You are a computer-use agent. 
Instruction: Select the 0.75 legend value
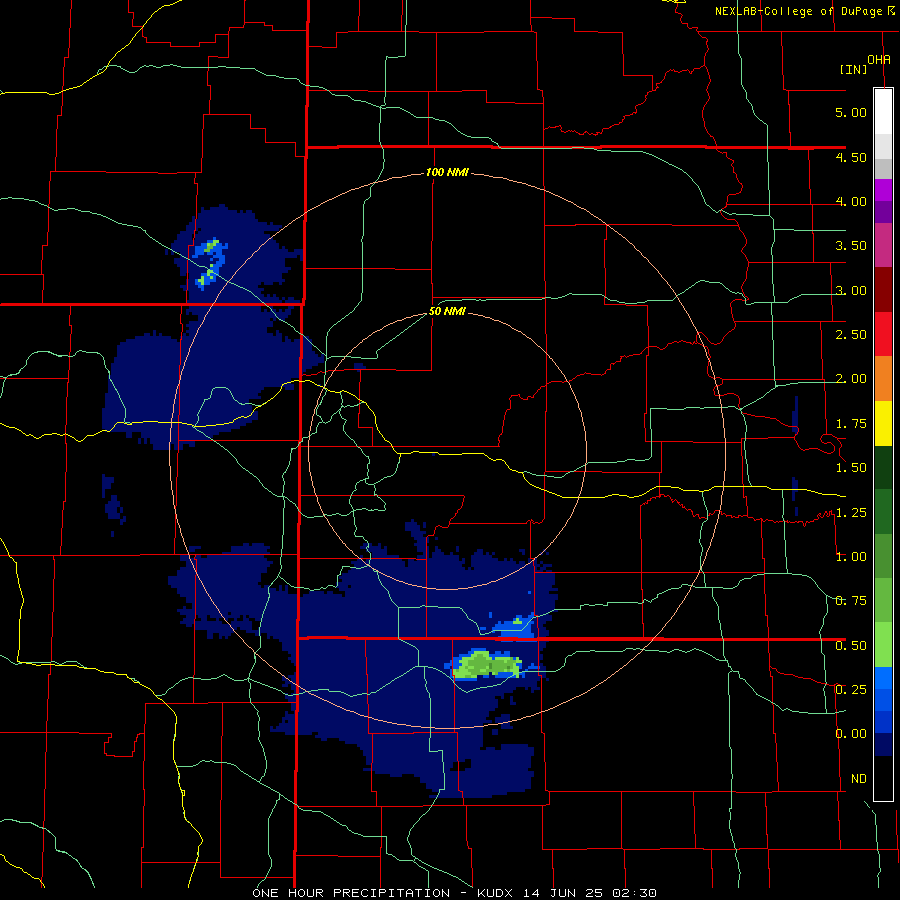tap(851, 601)
